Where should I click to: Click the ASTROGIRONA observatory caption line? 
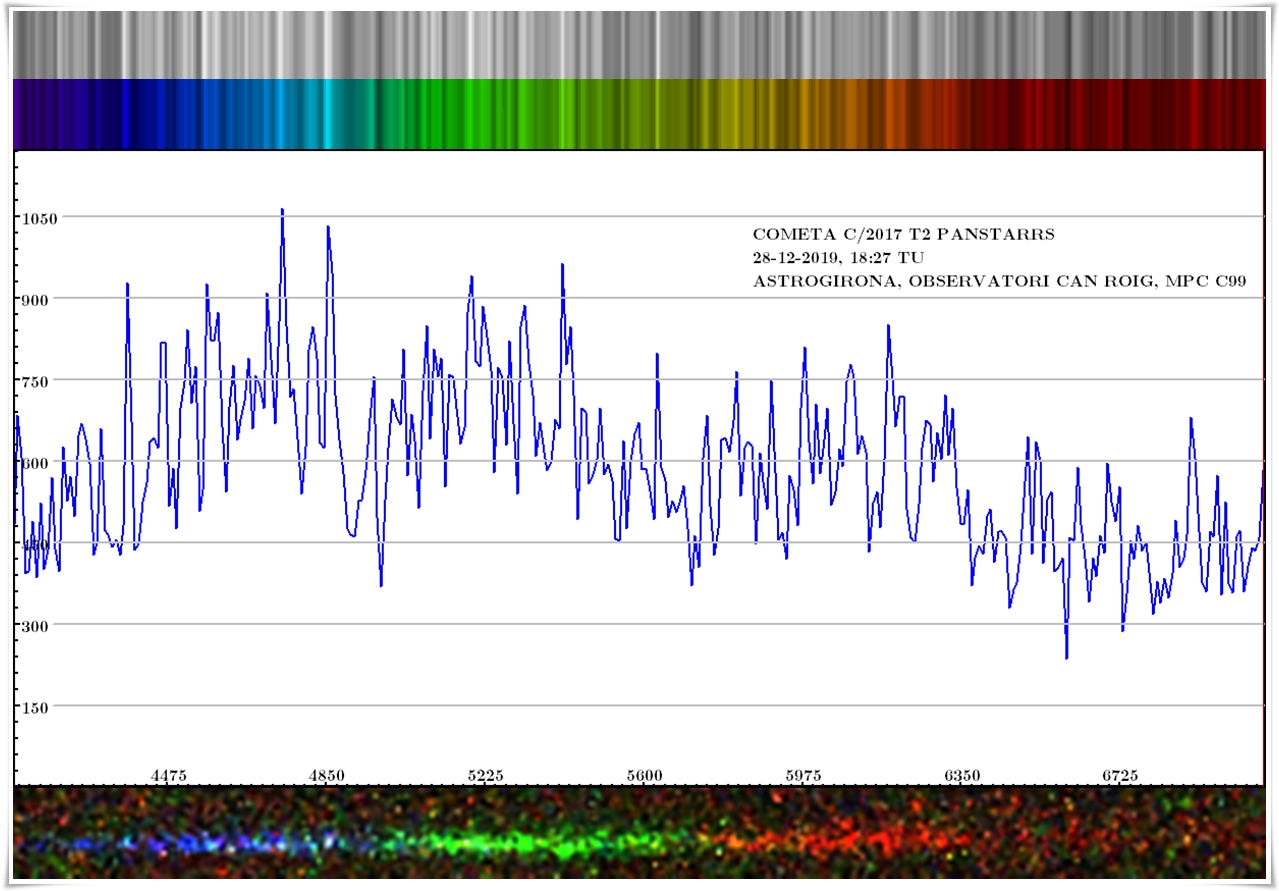(x=999, y=282)
